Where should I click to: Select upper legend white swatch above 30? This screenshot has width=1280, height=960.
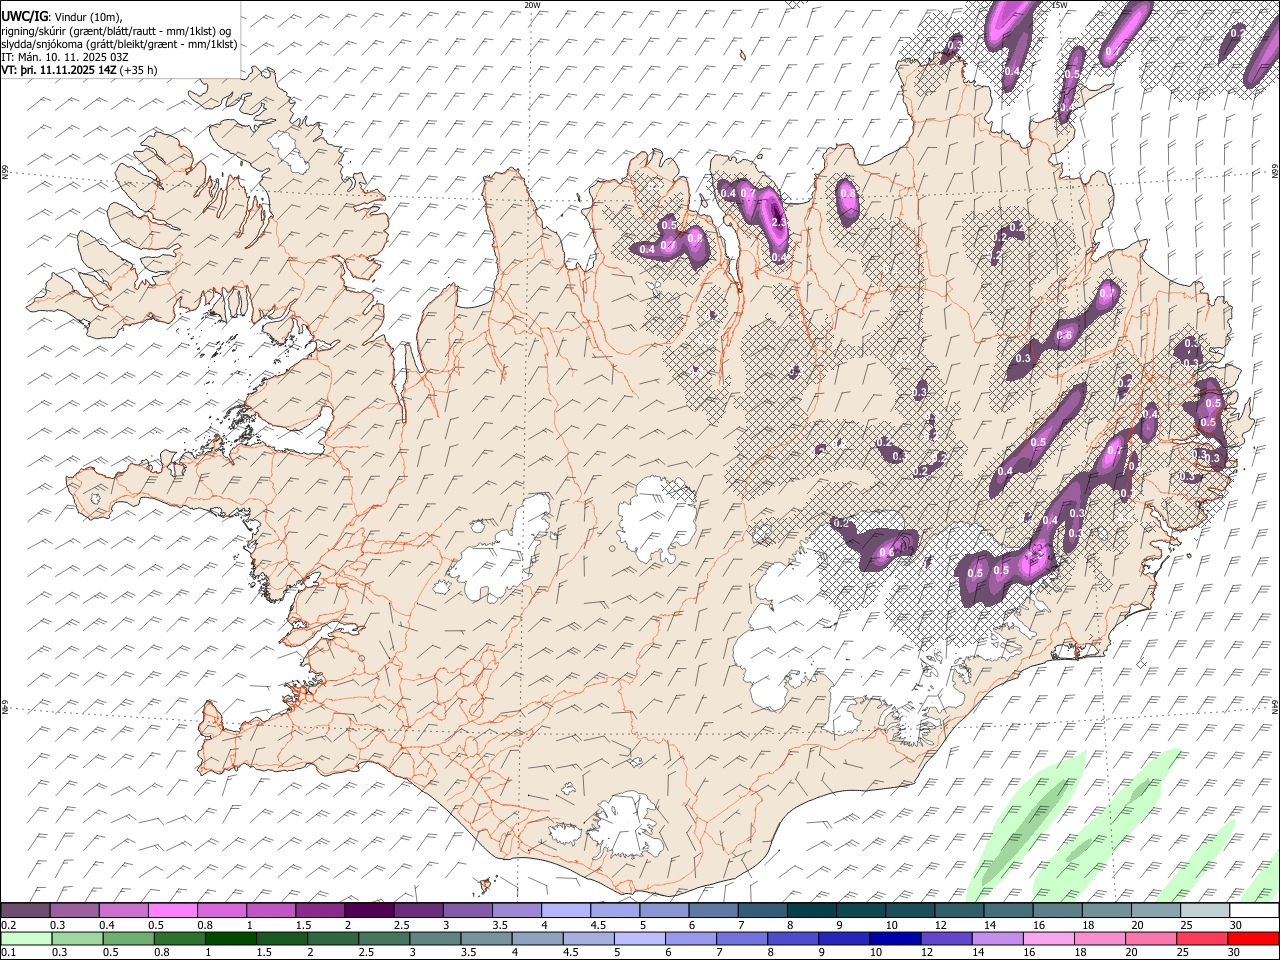coord(1255,910)
